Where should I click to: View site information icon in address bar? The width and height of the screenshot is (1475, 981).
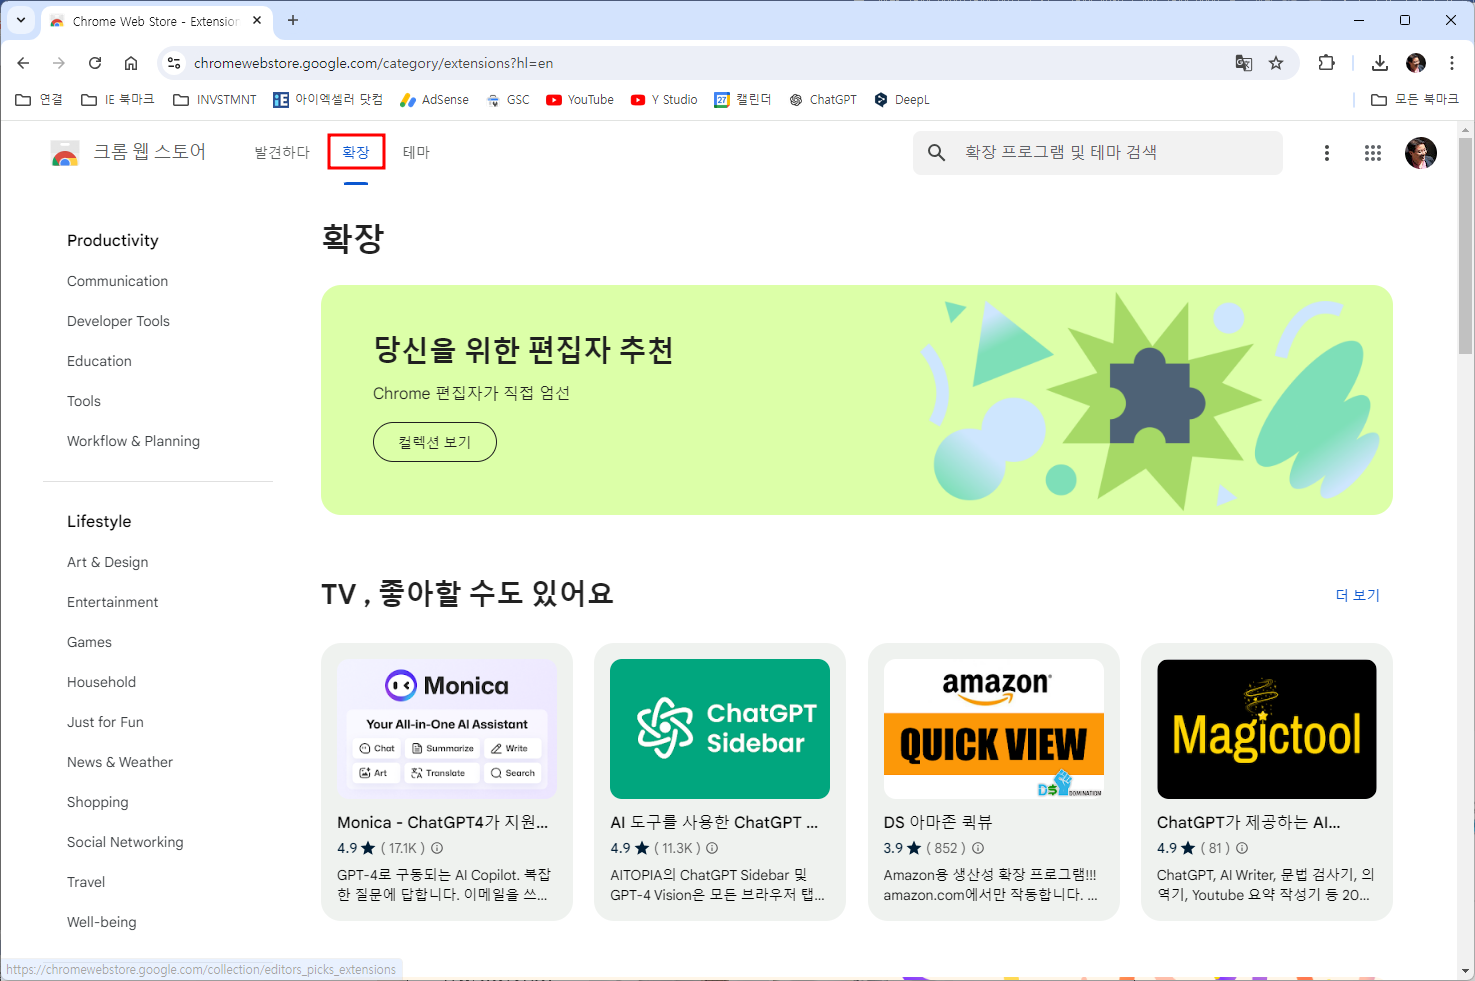point(174,63)
